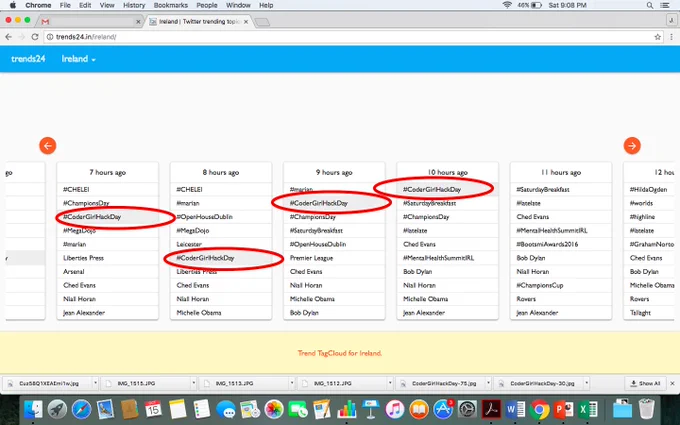
Task: Open options arrow for IMG_1513.JPG download
Action: [291, 383]
